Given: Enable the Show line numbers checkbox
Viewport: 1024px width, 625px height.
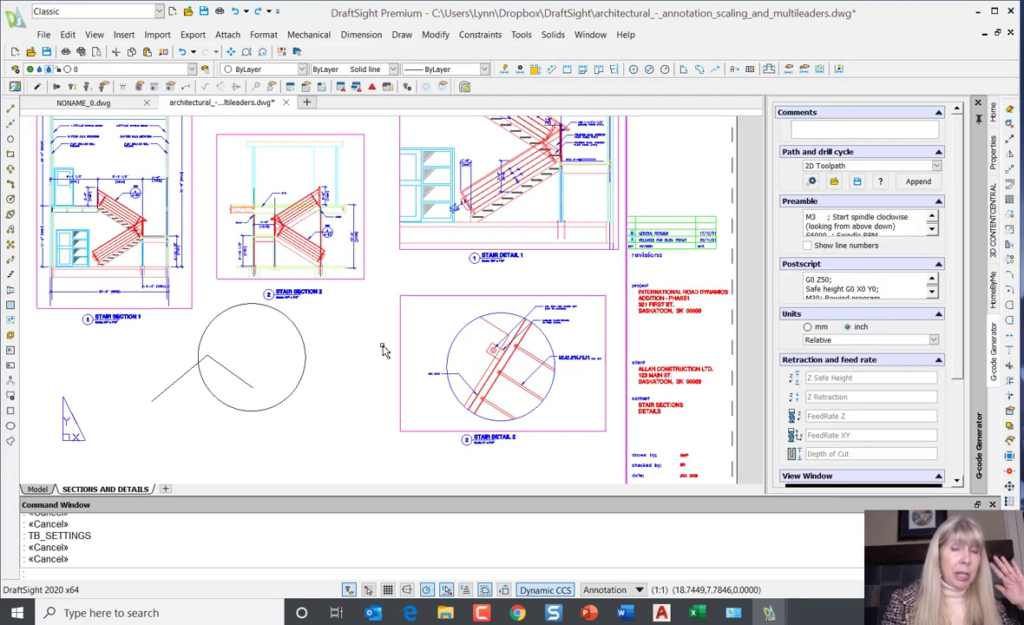Looking at the screenshot, I should 806,245.
